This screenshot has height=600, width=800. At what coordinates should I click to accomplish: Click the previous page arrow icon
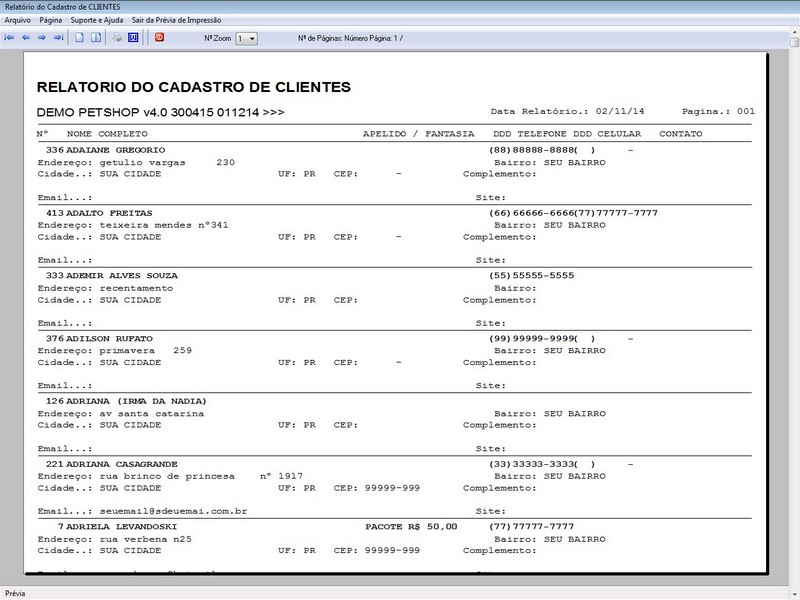pyautogui.click(x=26, y=38)
